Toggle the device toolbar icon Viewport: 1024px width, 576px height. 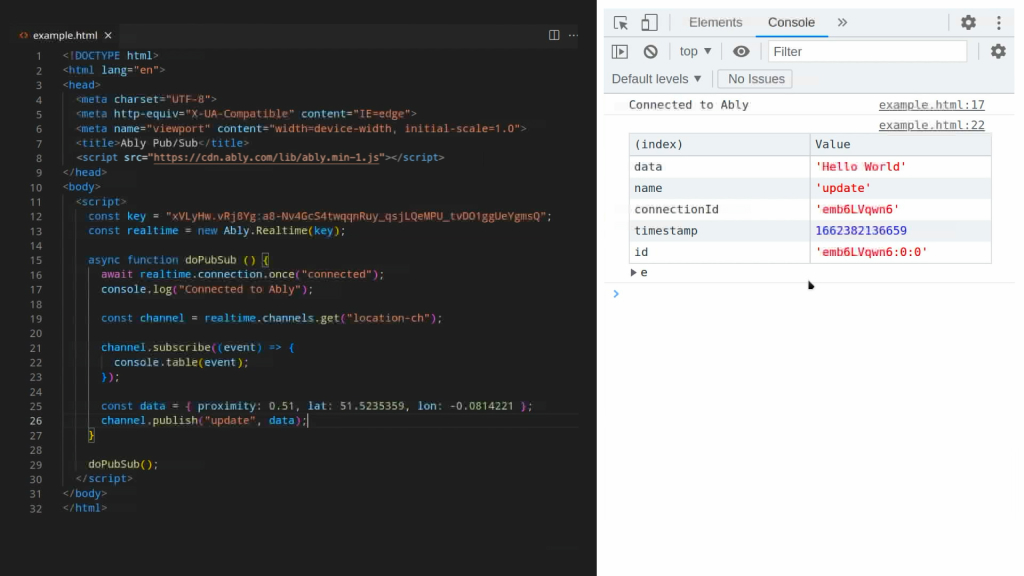[x=649, y=23]
